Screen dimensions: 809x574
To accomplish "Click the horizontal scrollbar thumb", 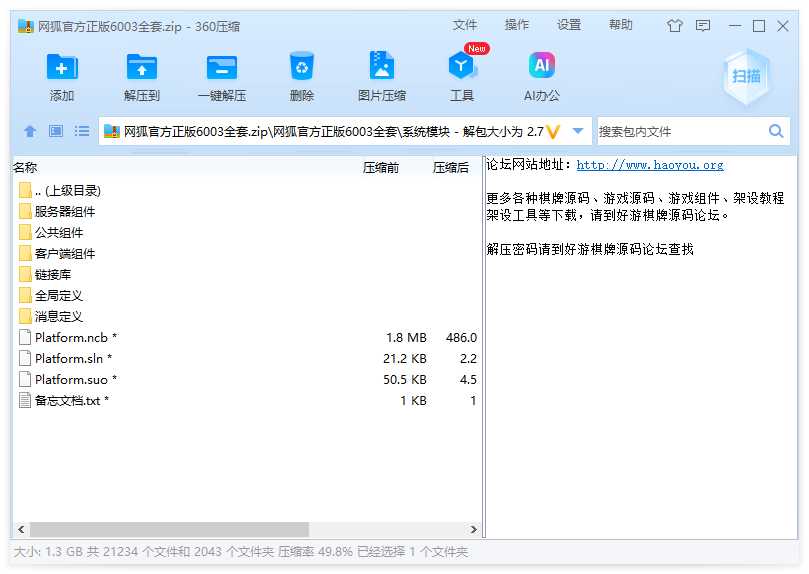I will point(169,529).
